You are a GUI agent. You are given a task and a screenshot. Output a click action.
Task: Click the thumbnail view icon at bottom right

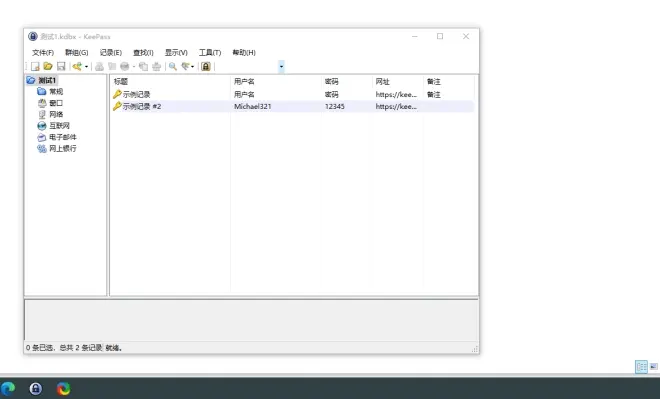pyautogui.click(x=654, y=367)
